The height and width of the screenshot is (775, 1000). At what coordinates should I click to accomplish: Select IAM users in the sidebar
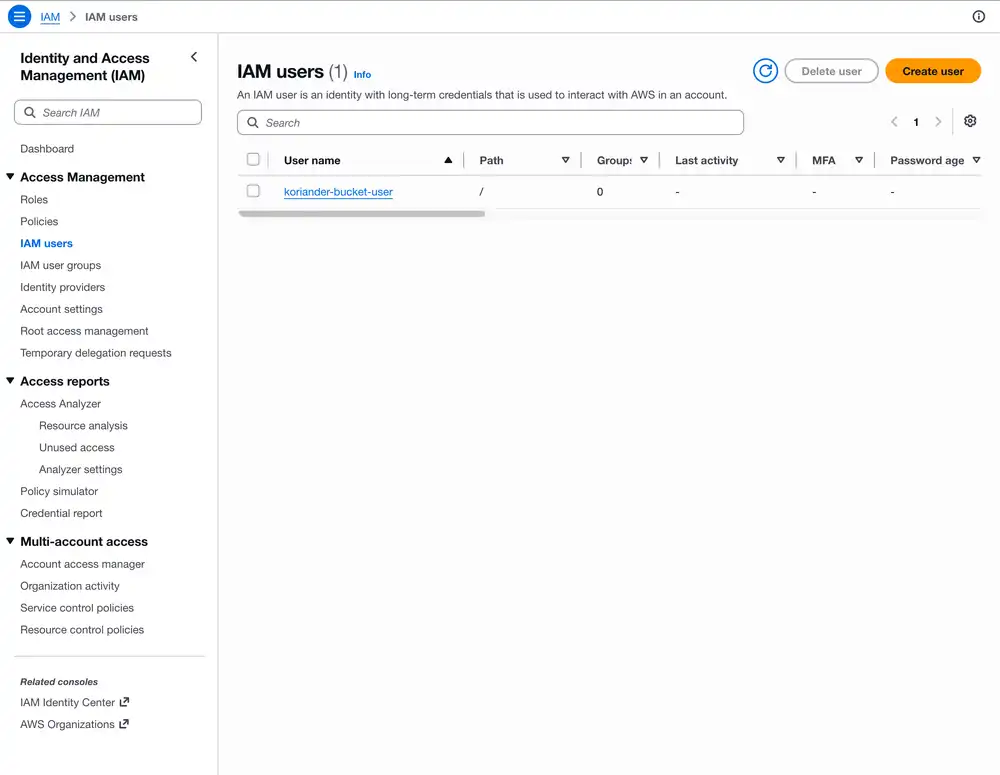click(47, 243)
